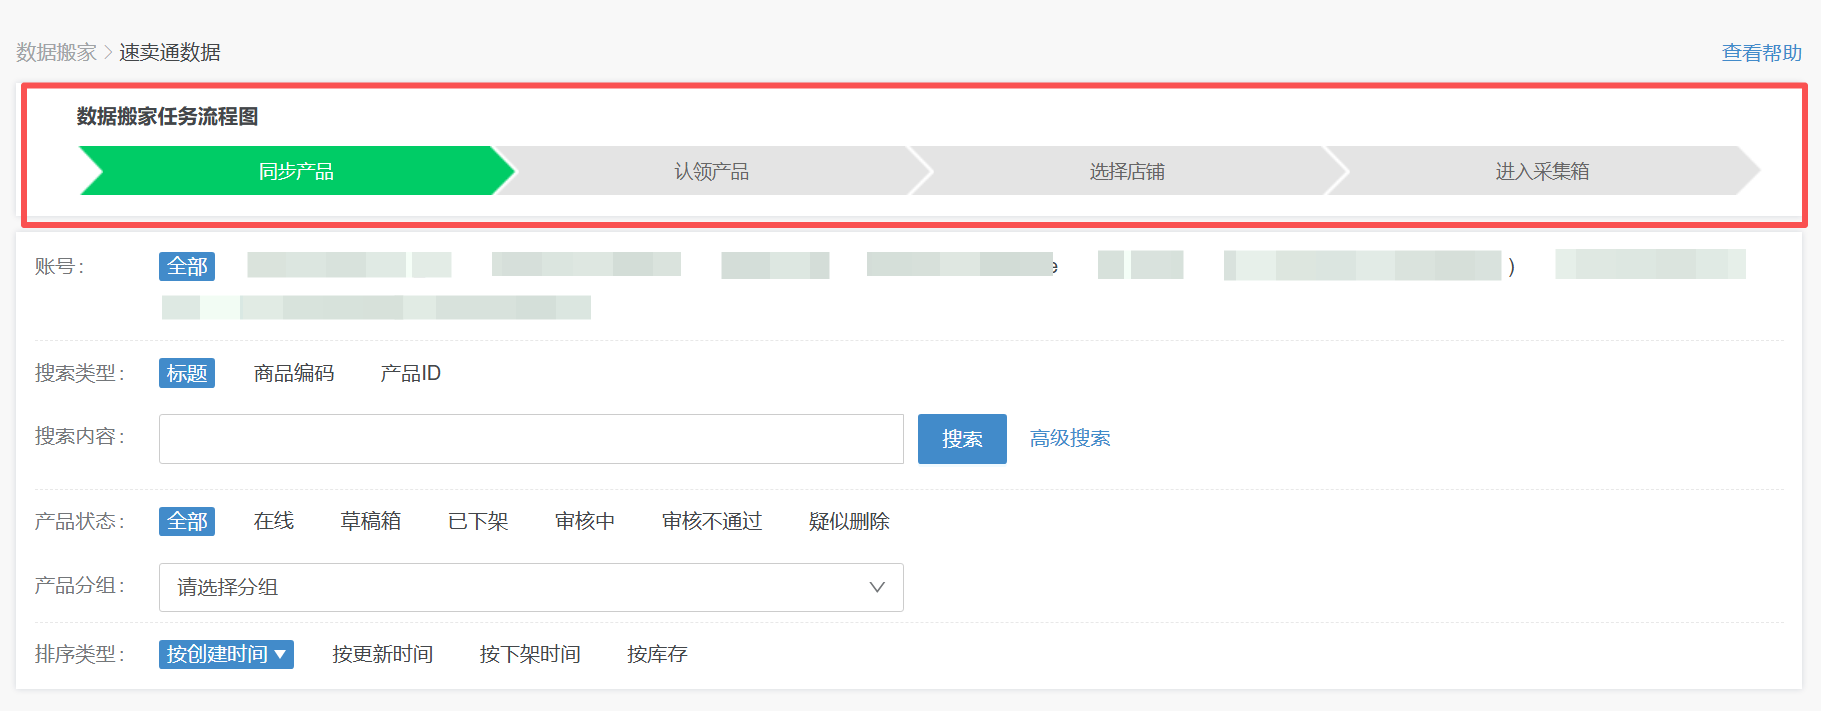Focus the 搜索内容 text field
This screenshot has height=711, width=1821.
tap(531, 439)
